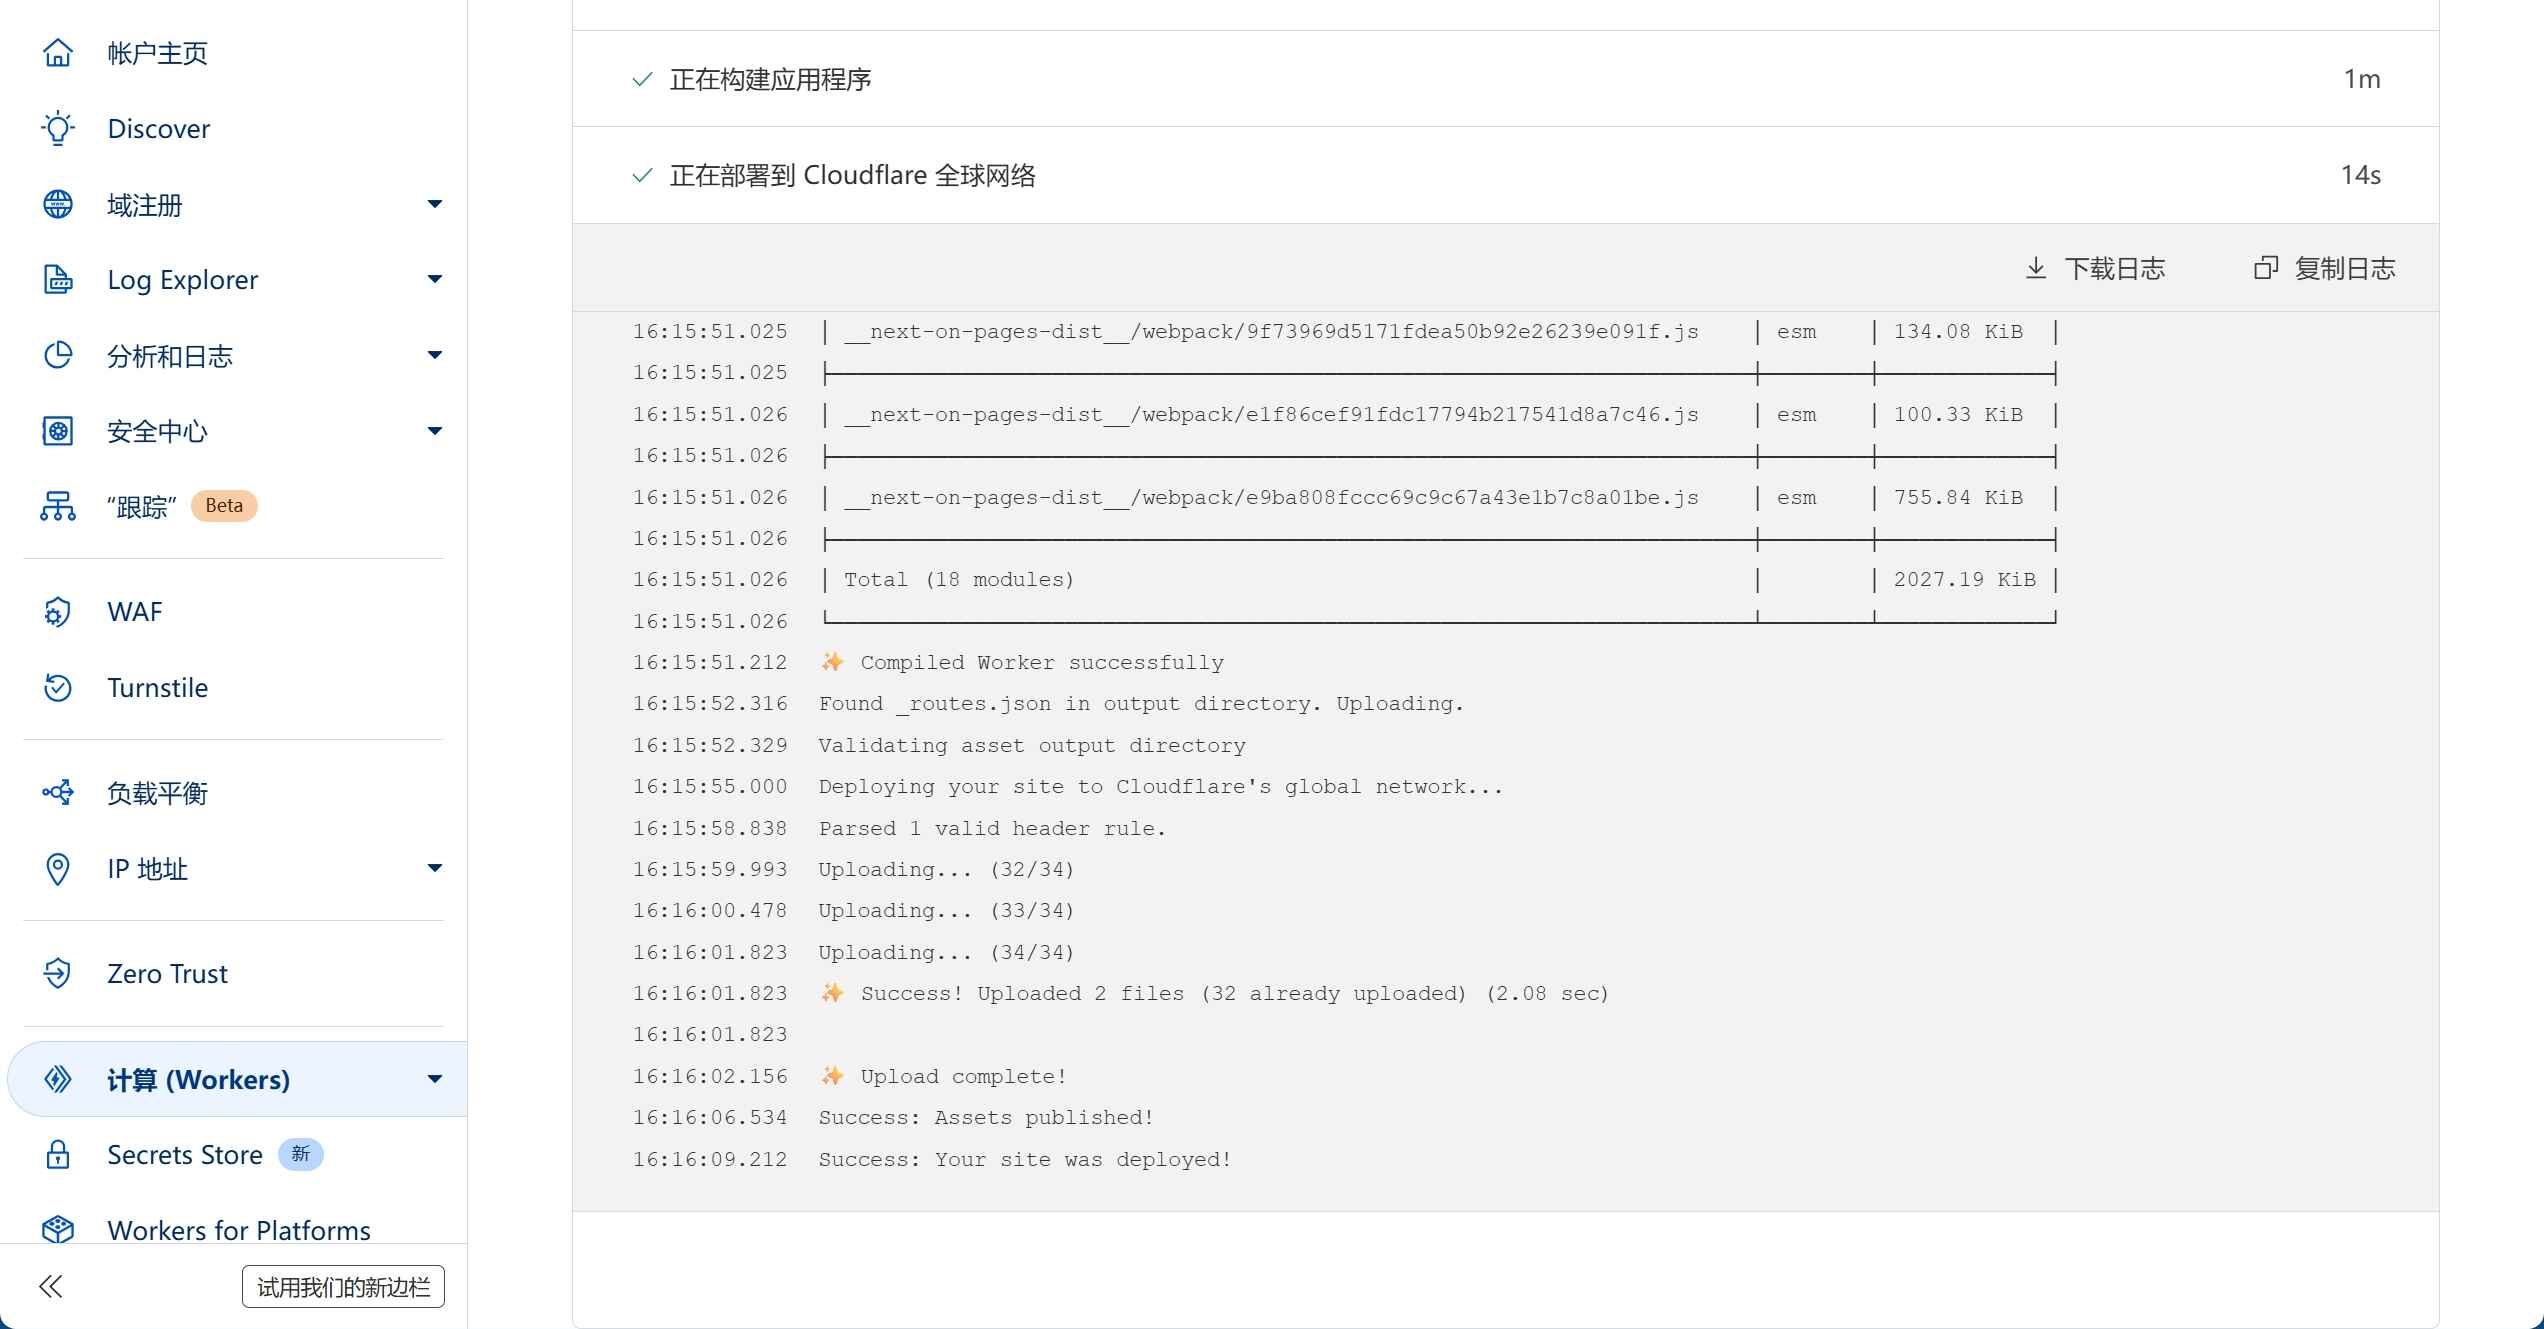Screen dimensions: 2544x1329
Task: Collapse sidebar with double-chevron icon
Action: [51, 1286]
